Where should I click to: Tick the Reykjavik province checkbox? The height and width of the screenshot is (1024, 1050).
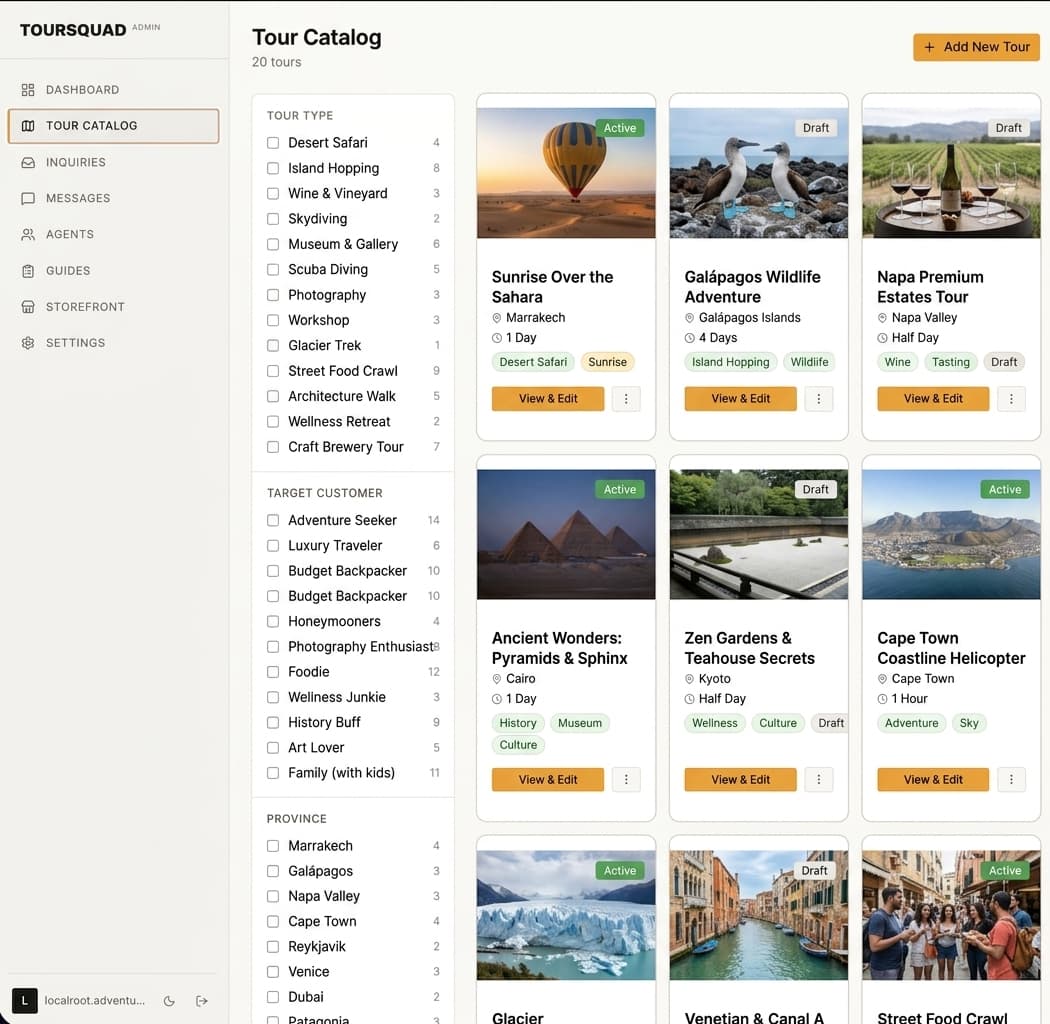pyautogui.click(x=273, y=947)
